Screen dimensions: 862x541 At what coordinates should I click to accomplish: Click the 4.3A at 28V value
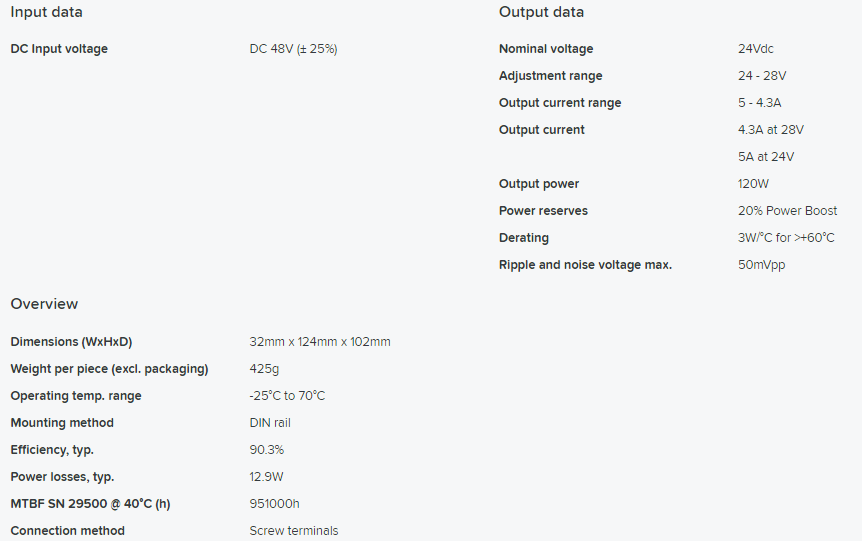[x=770, y=130]
